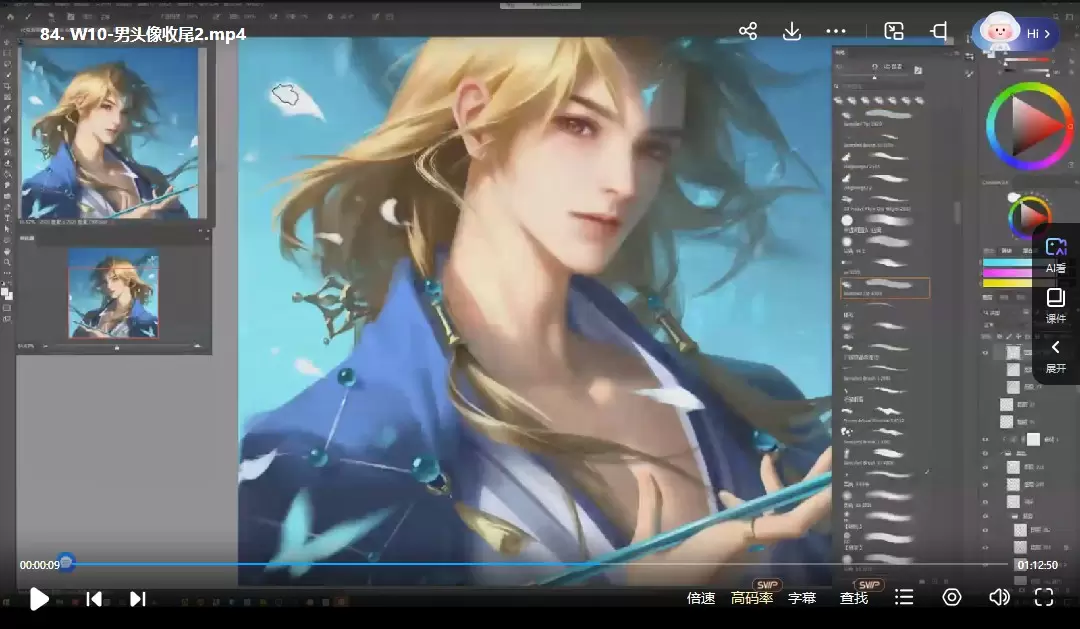Select the Crop tool

click(x=7, y=86)
